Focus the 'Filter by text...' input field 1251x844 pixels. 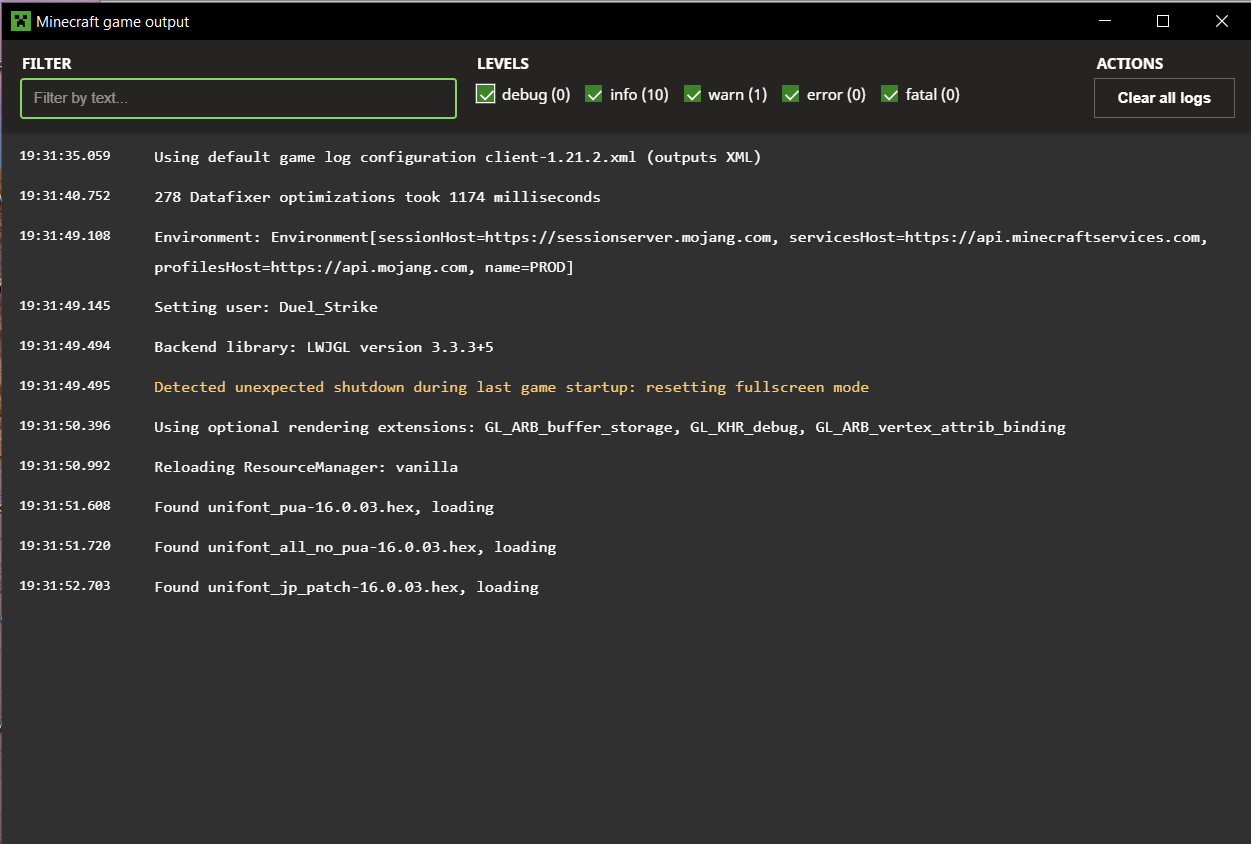click(238, 98)
